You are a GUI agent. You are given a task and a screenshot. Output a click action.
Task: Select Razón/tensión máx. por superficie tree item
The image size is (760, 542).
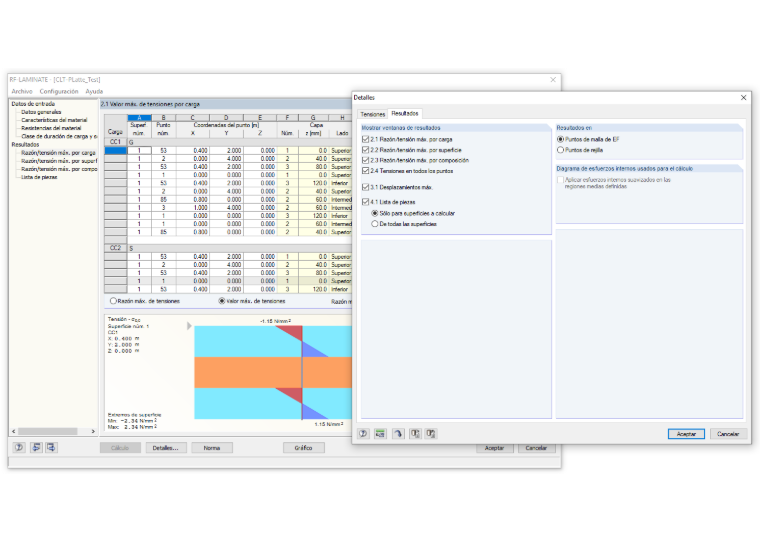[x=59, y=161]
